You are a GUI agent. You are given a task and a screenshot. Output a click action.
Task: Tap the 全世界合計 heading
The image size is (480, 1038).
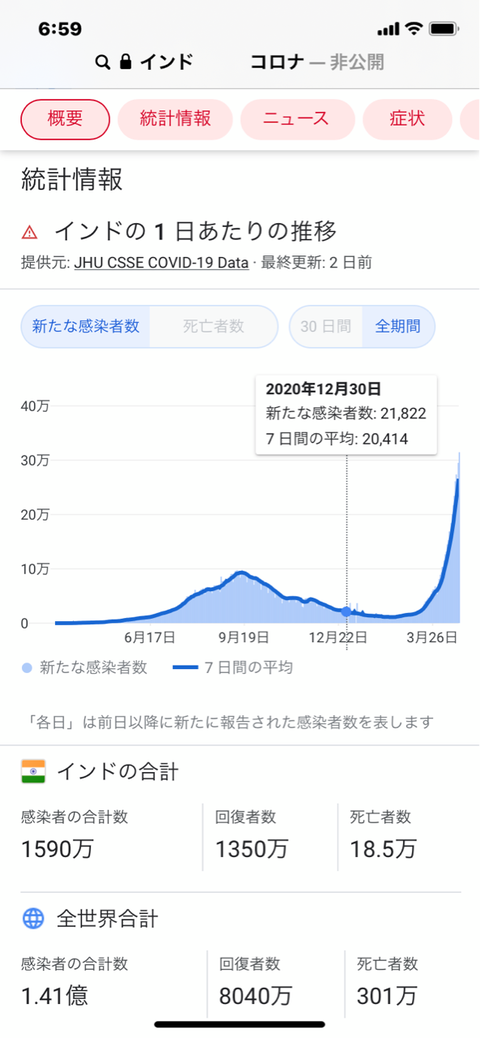click(107, 919)
